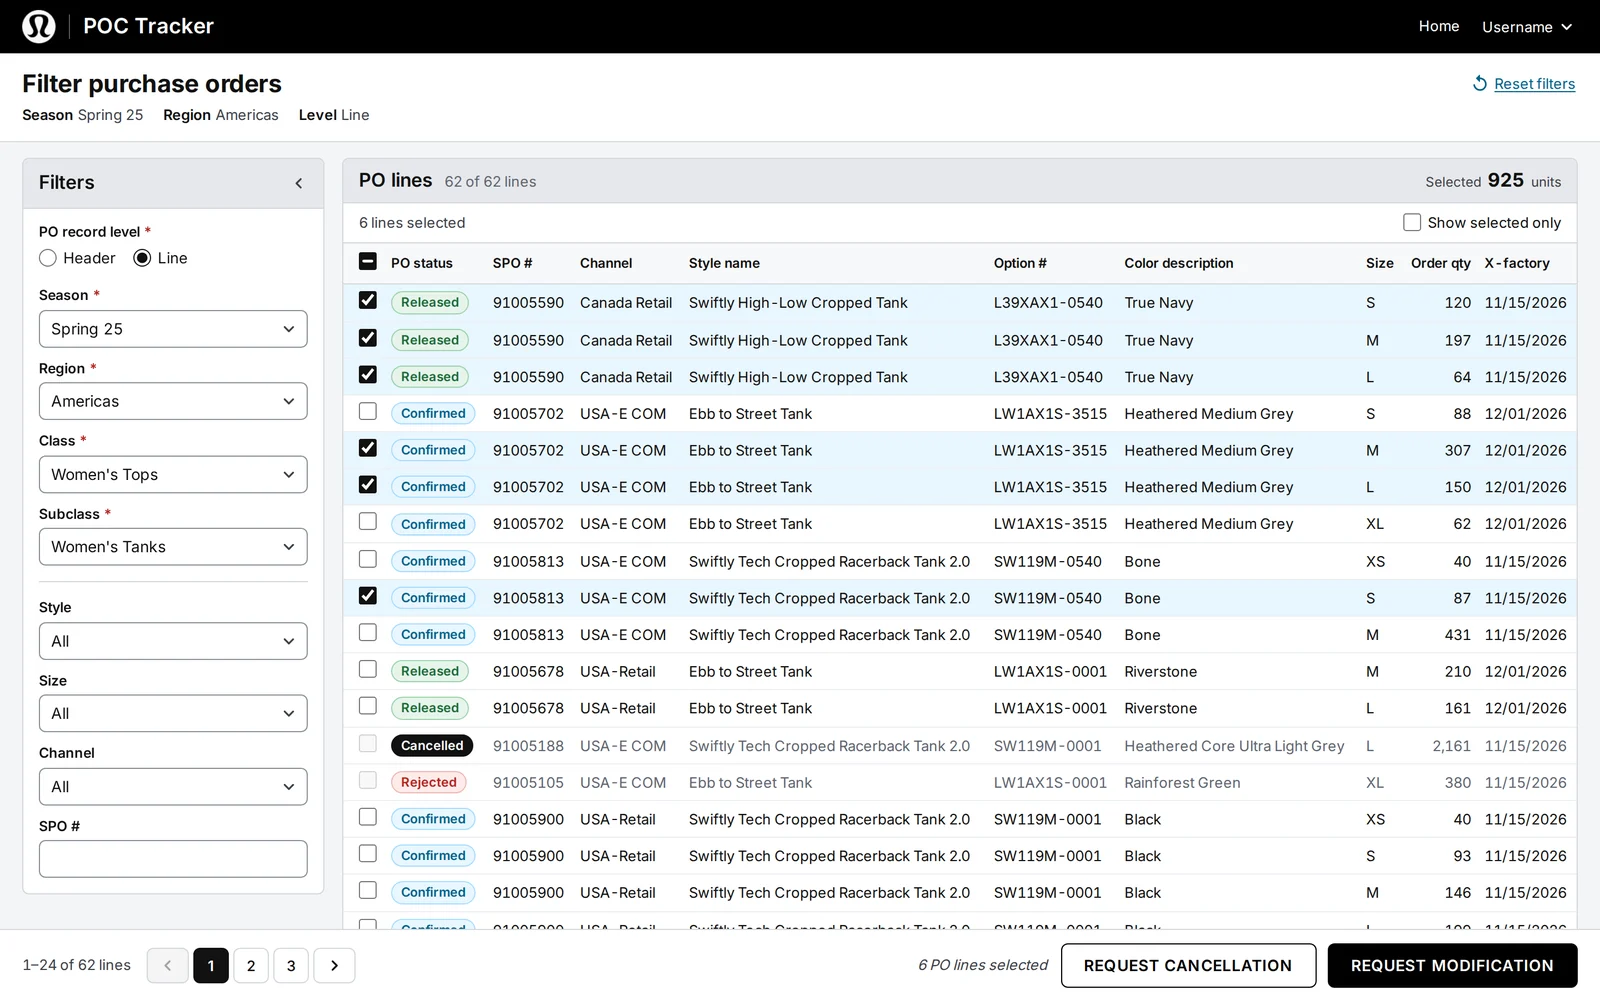Open the Size filter dropdown
The width and height of the screenshot is (1600, 1000).
click(x=173, y=713)
